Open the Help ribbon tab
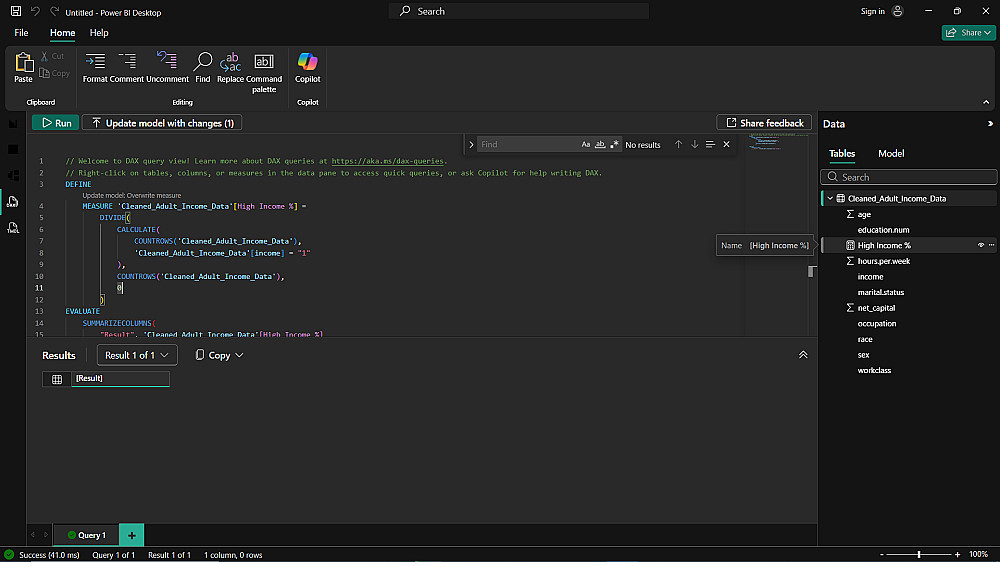Image resolution: width=1000 pixels, height=562 pixels. click(99, 33)
